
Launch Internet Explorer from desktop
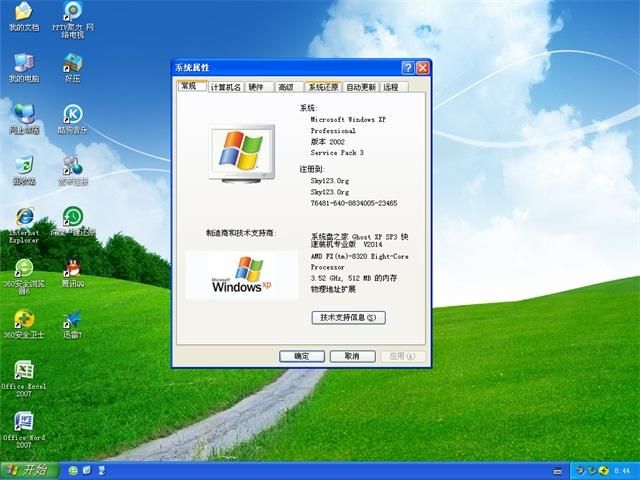(24, 225)
